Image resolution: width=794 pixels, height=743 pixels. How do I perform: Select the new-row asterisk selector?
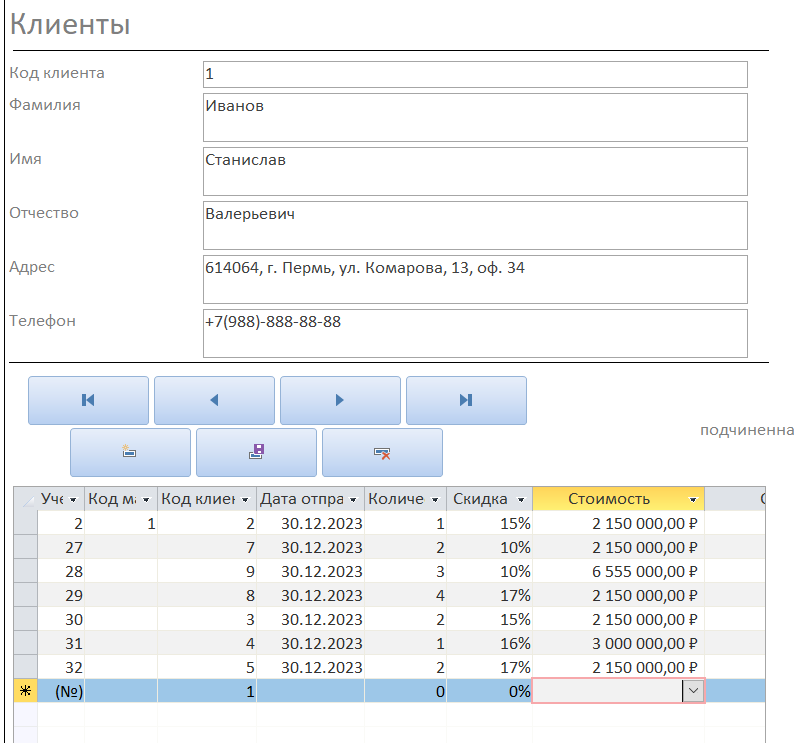[x=25, y=691]
